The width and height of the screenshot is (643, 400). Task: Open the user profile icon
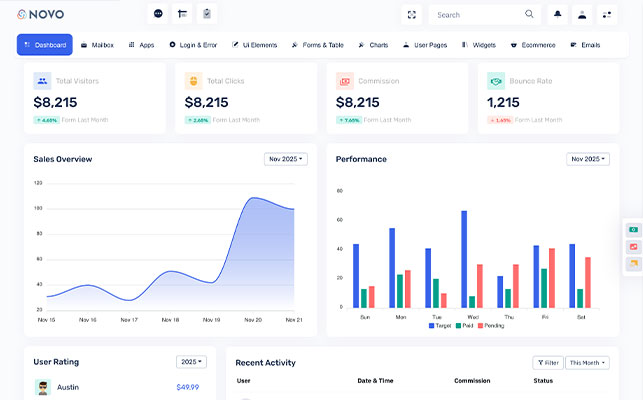coord(582,15)
